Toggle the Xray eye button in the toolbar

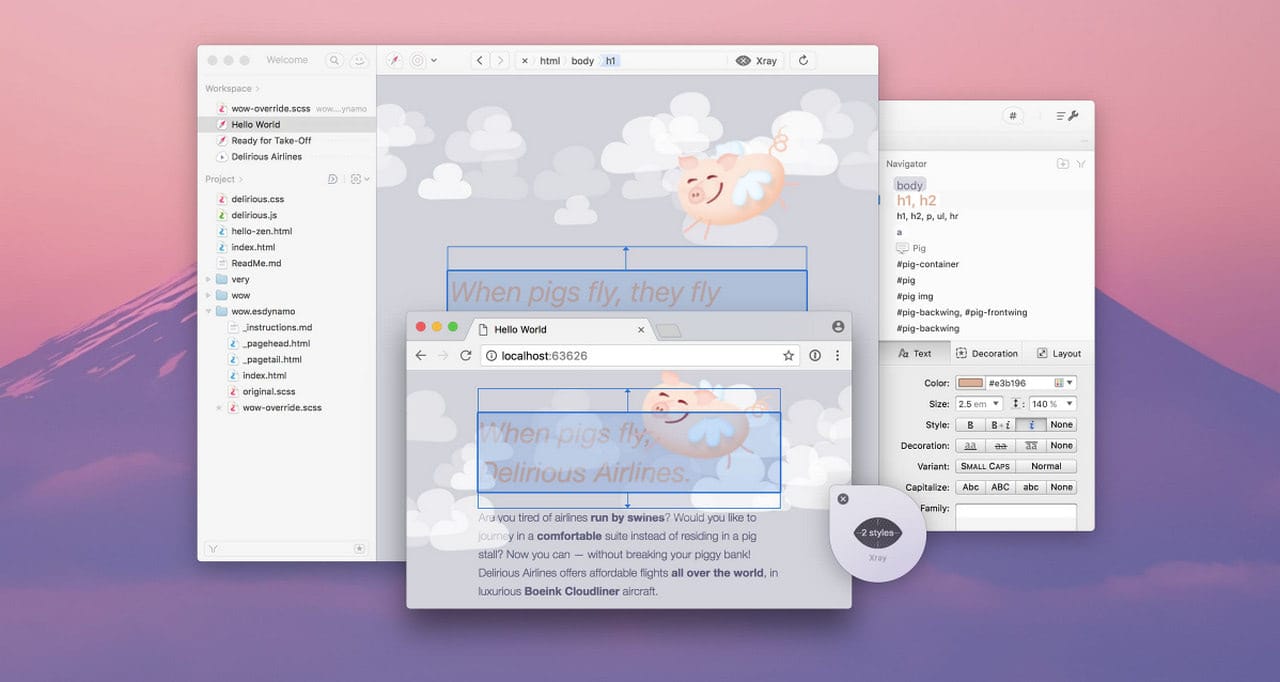coord(757,61)
